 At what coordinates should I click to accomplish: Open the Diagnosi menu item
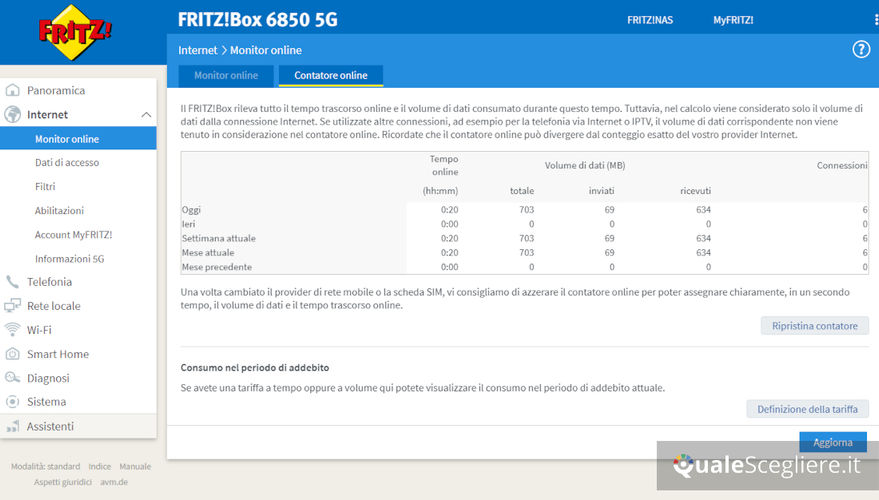click(48, 378)
